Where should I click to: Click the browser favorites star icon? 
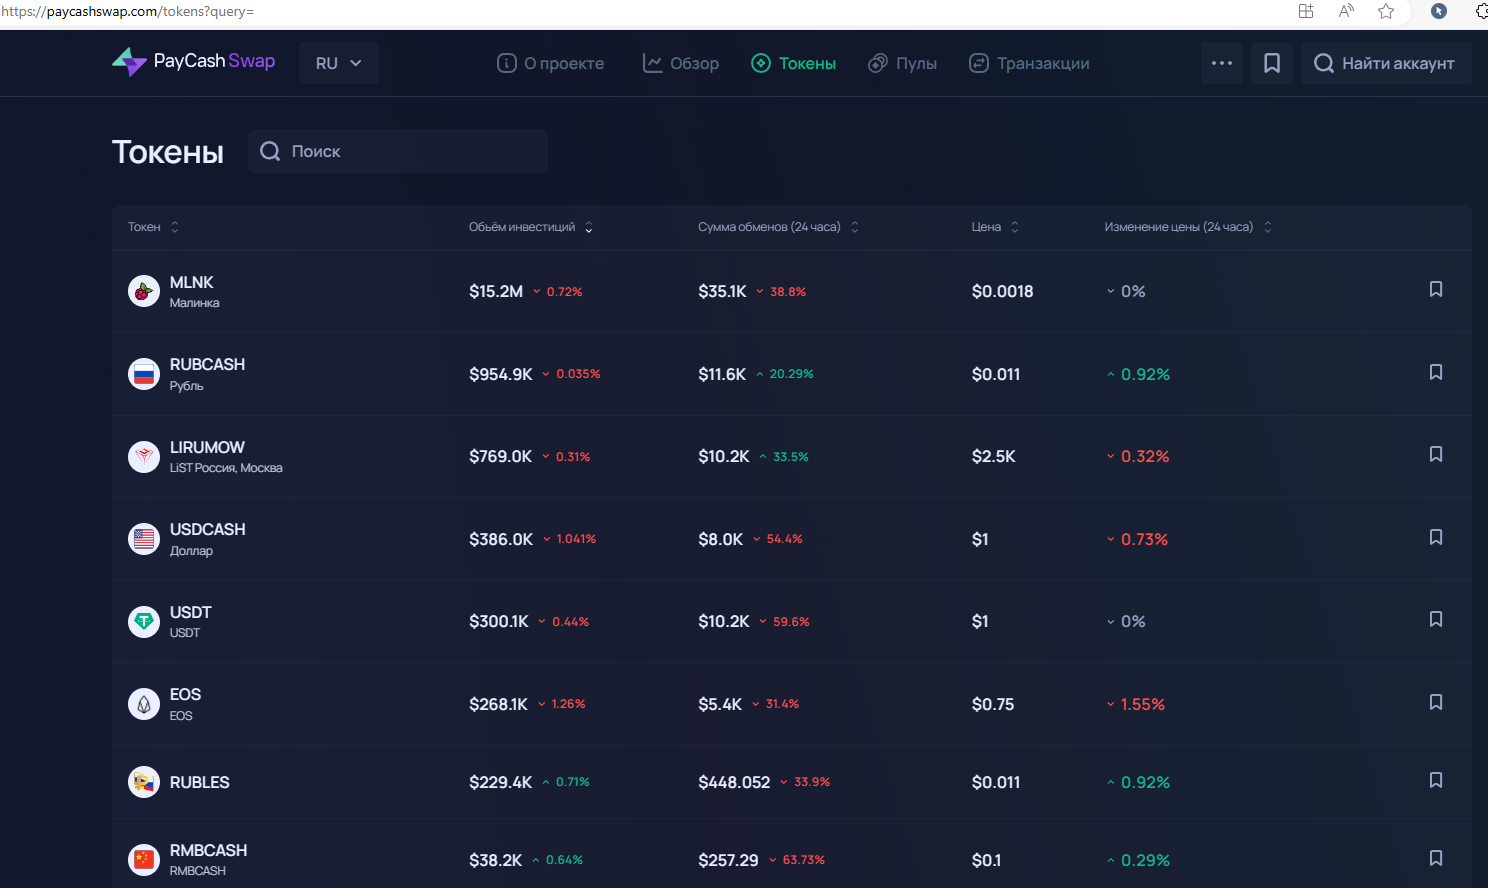(1386, 11)
